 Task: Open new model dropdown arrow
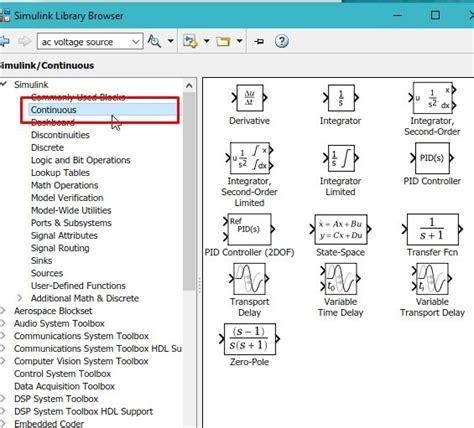(207, 41)
